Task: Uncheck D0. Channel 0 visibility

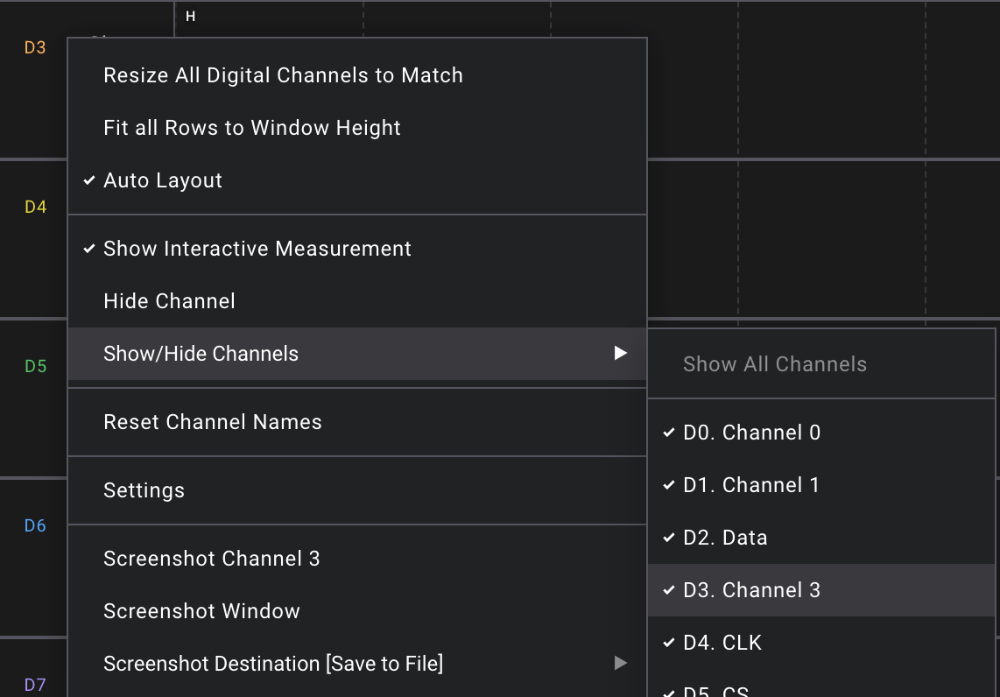Action: coord(752,432)
